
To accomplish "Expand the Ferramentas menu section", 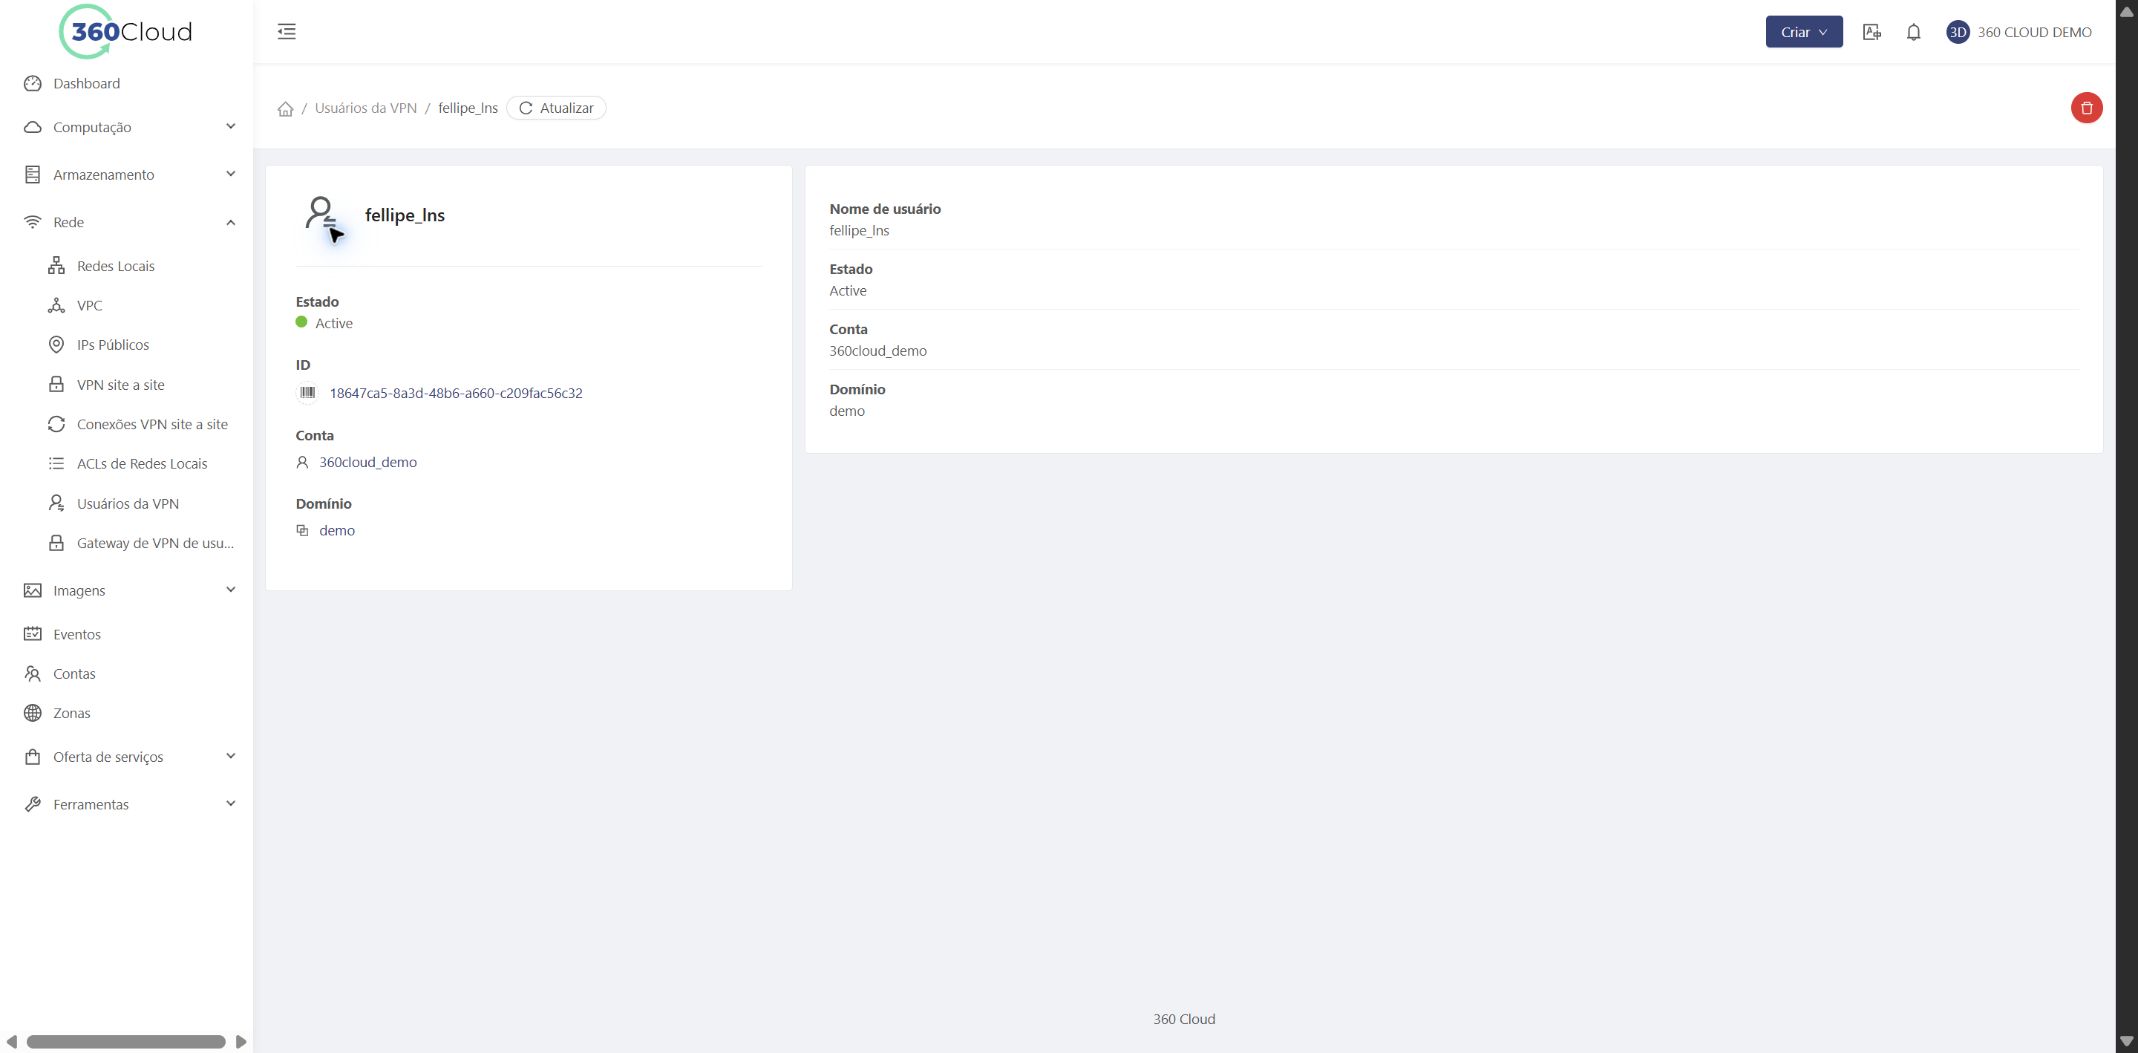I will [x=127, y=804].
